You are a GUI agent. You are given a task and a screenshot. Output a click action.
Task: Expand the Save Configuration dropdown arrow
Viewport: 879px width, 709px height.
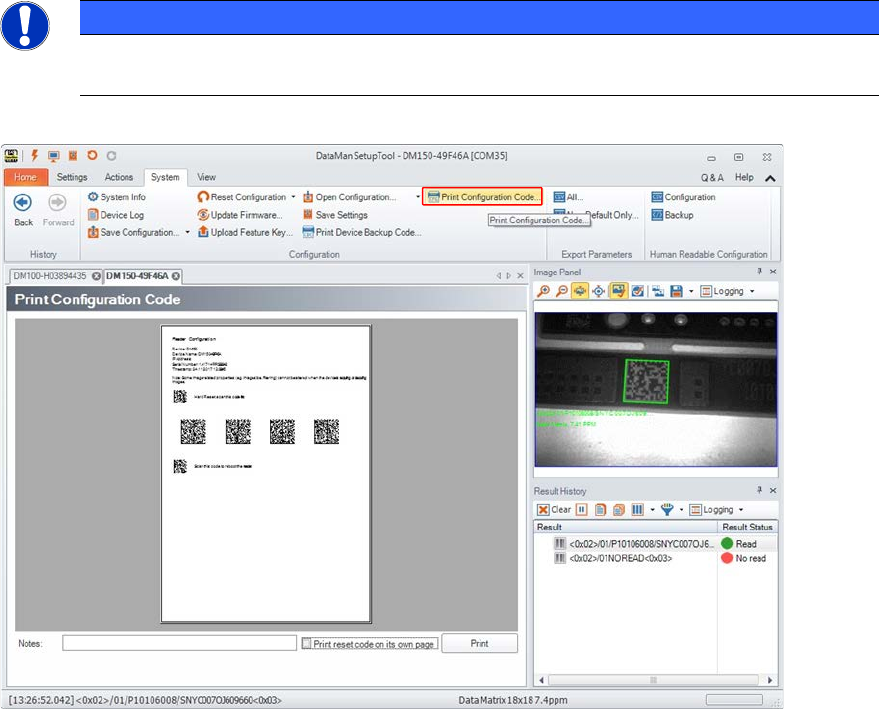pos(187,232)
